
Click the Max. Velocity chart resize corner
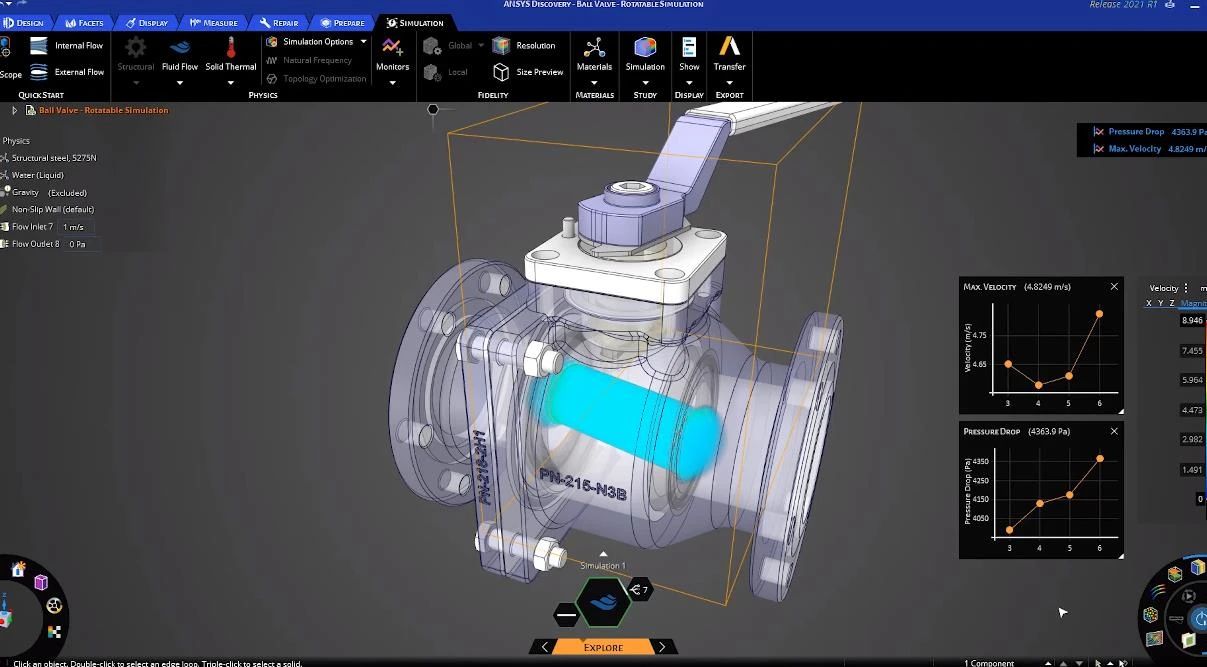click(x=1120, y=411)
